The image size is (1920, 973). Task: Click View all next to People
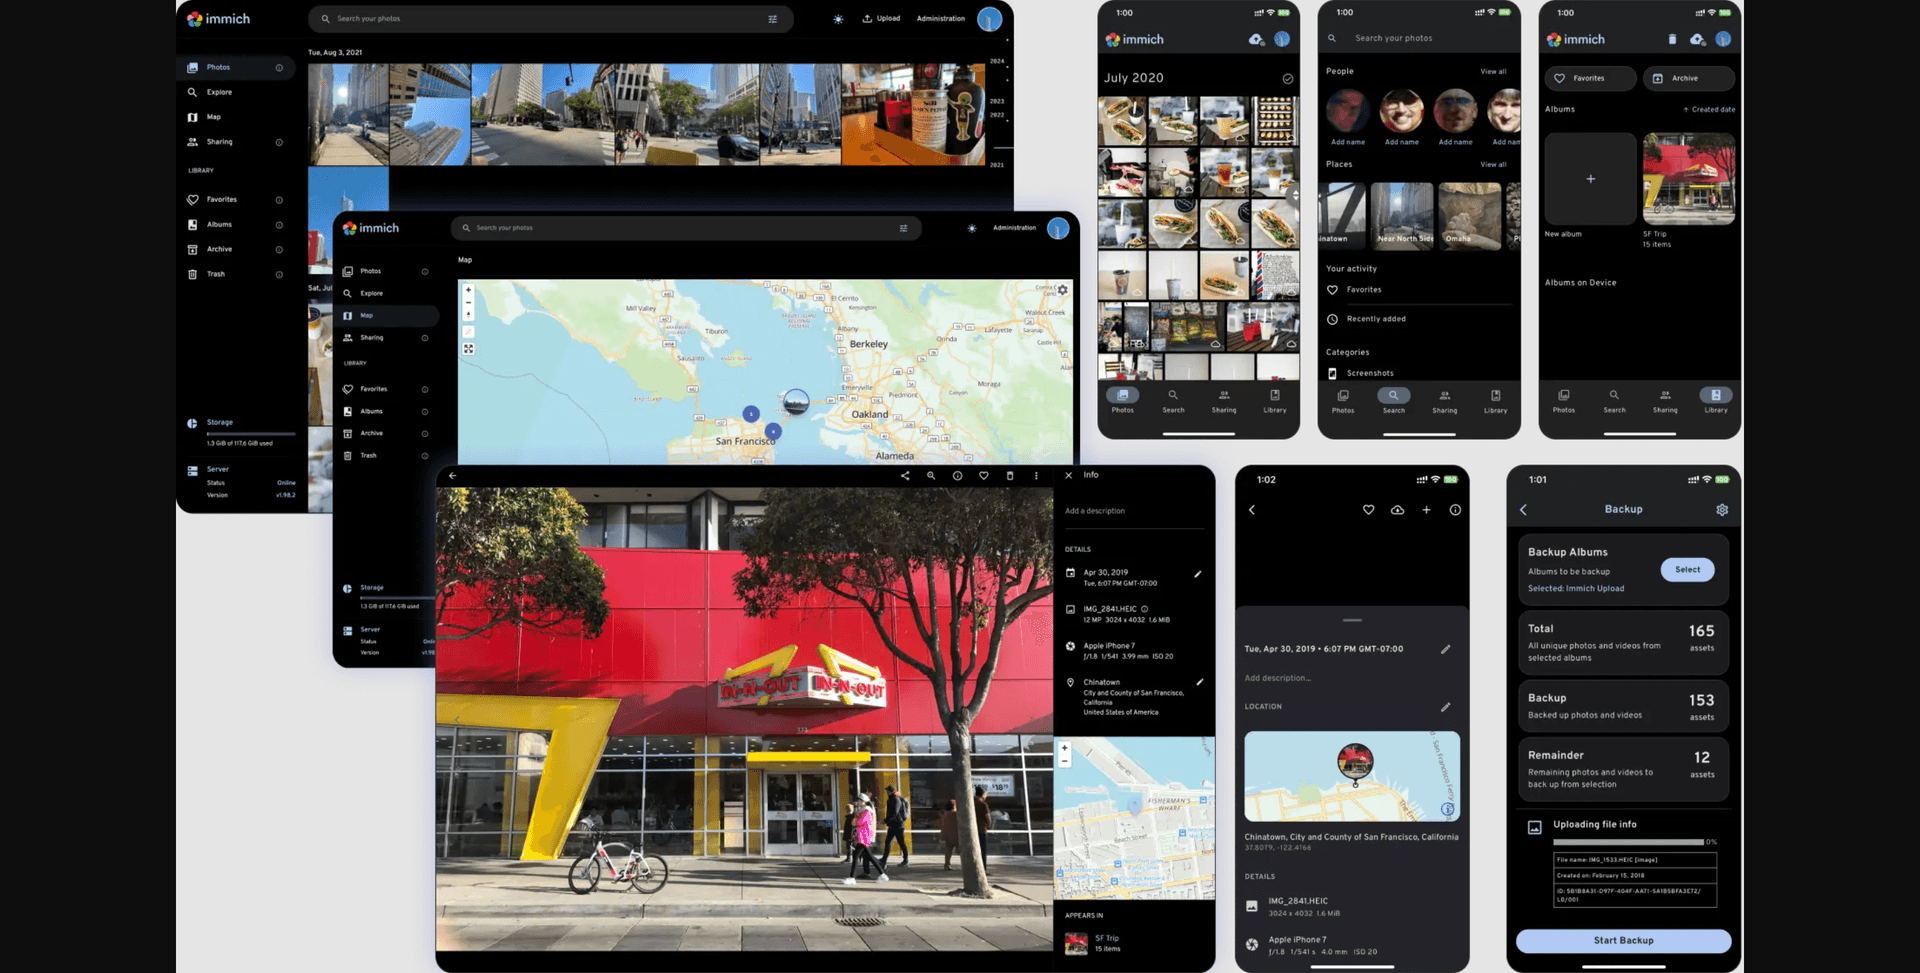coord(1493,72)
